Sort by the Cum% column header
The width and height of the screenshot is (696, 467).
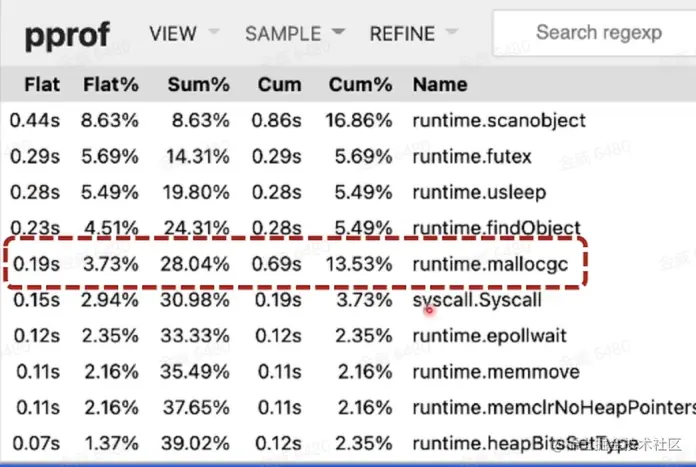[360, 84]
